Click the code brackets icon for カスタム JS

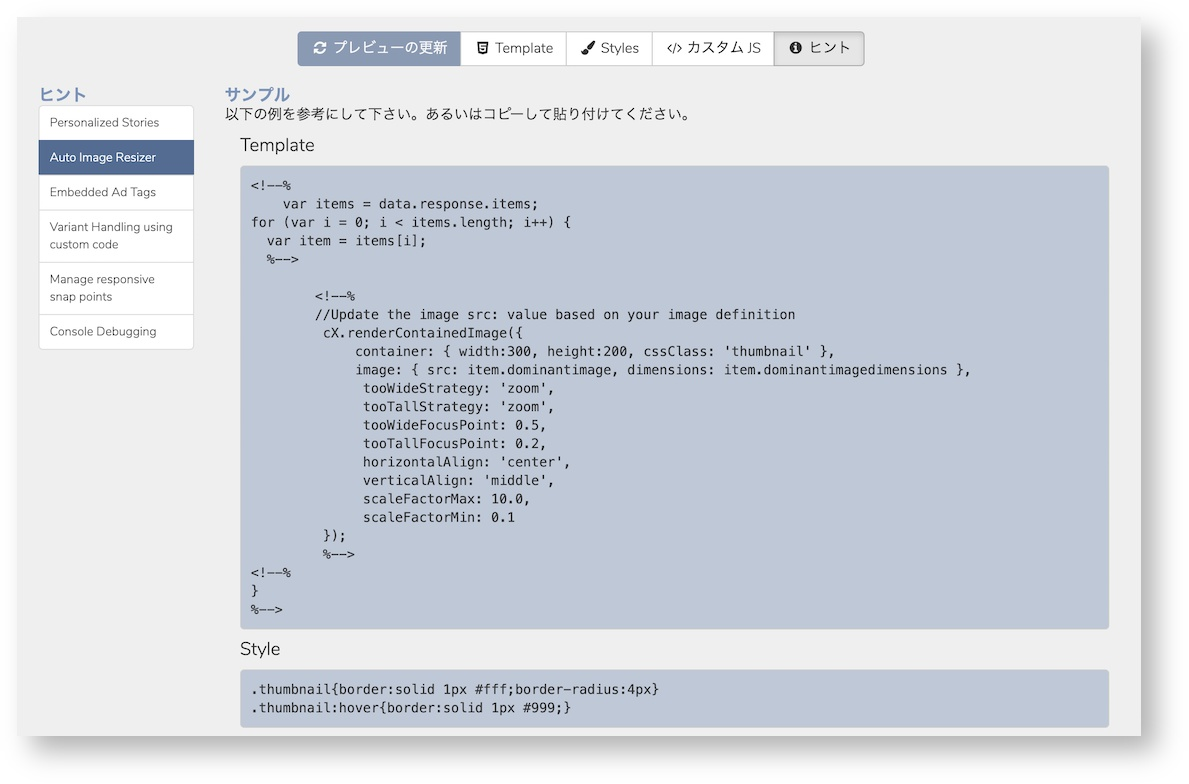point(674,48)
